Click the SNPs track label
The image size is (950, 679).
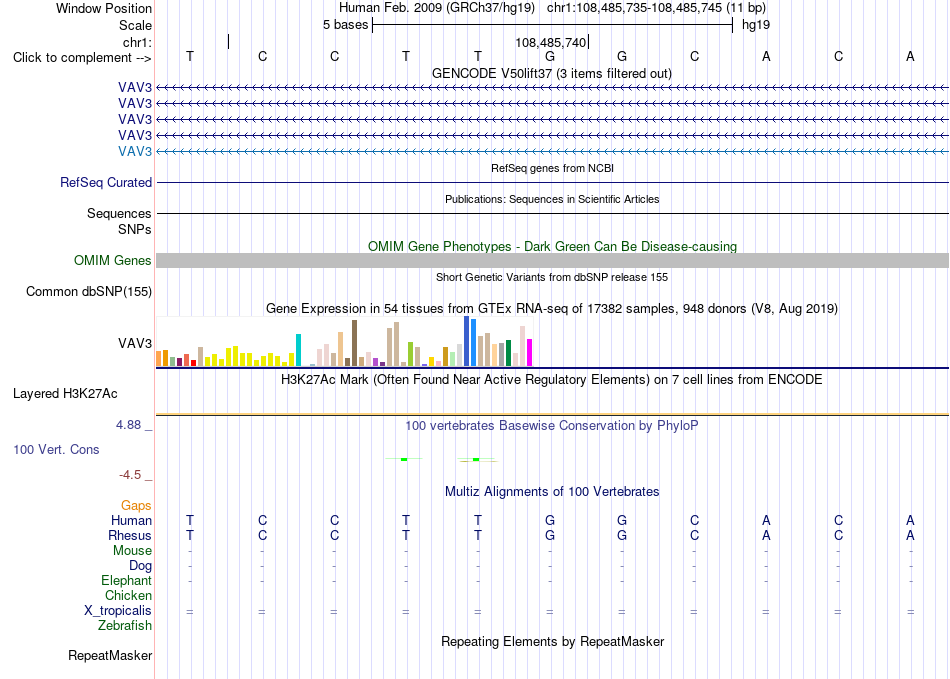135,230
